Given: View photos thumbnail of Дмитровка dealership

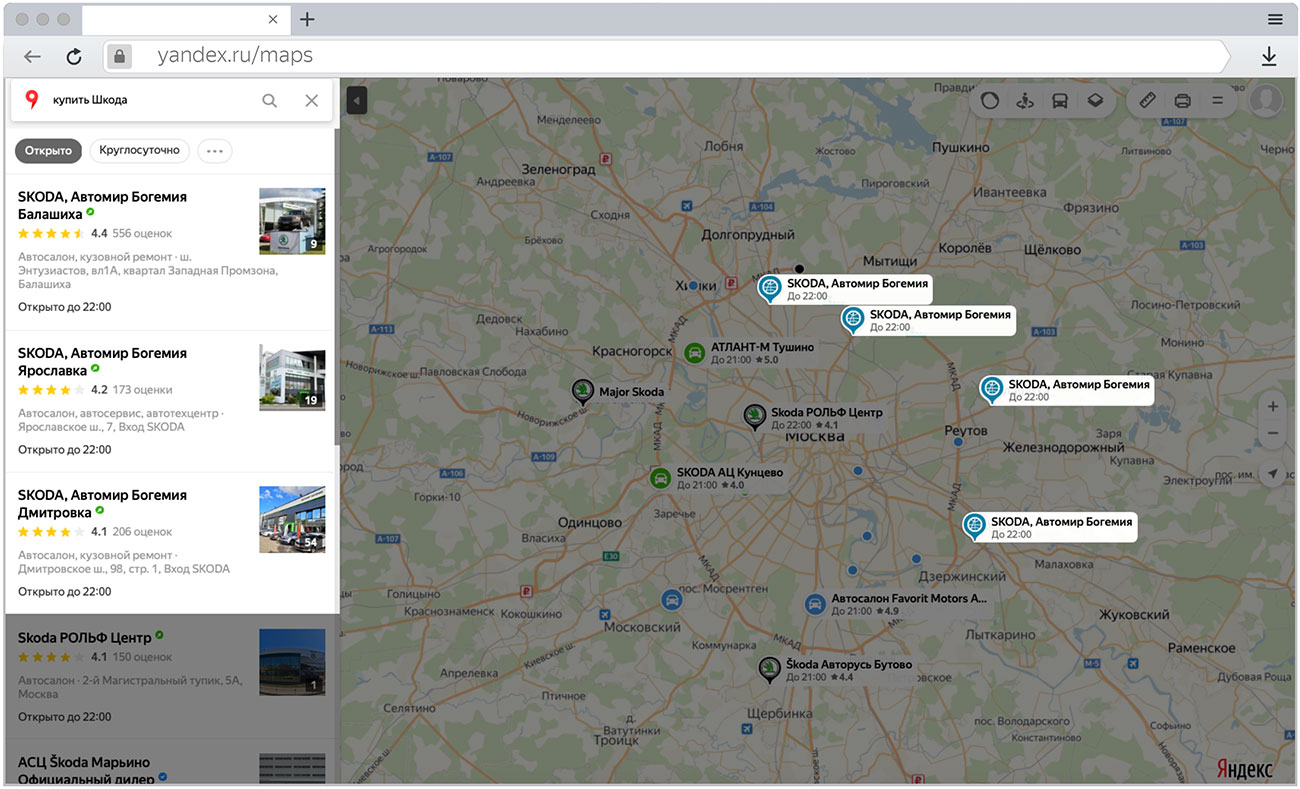Looking at the screenshot, I should [x=292, y=519].
